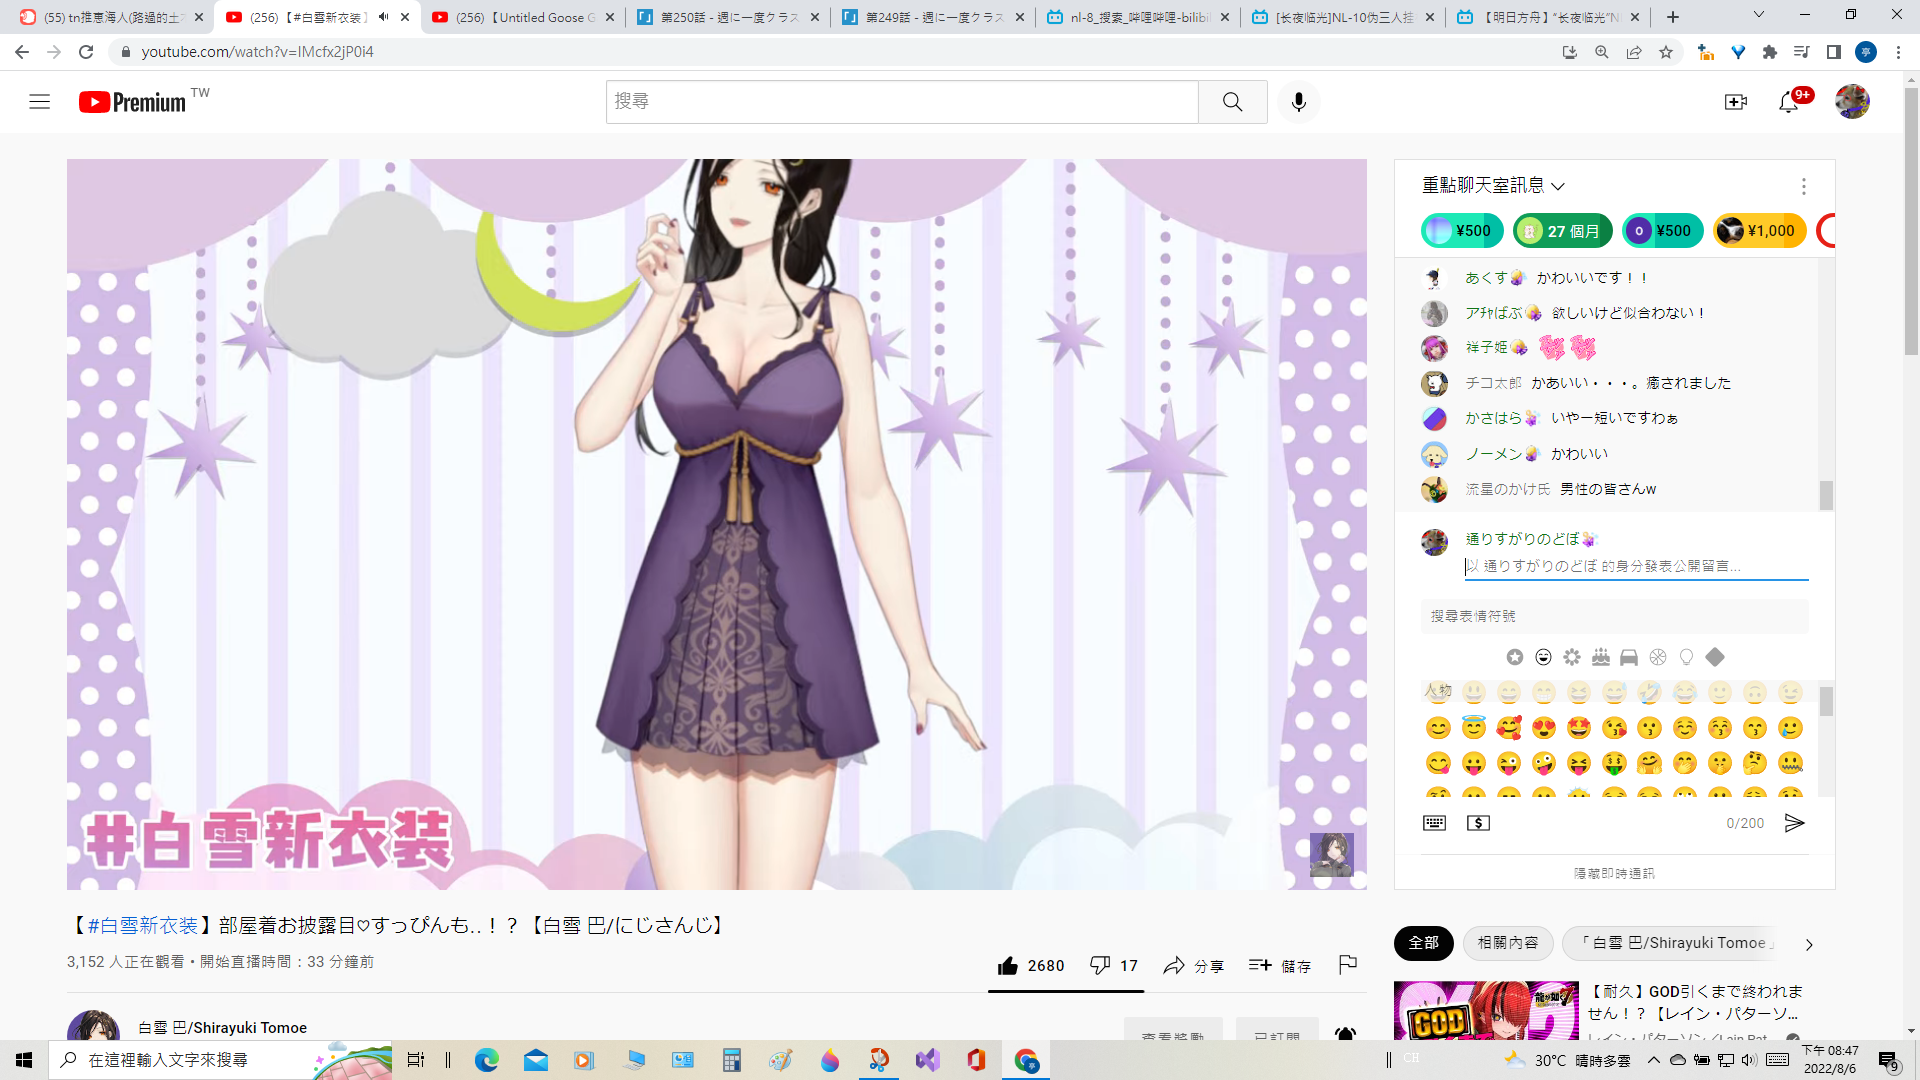
Task: Send the chat message with arrow icon
Action: (1795, 823)
